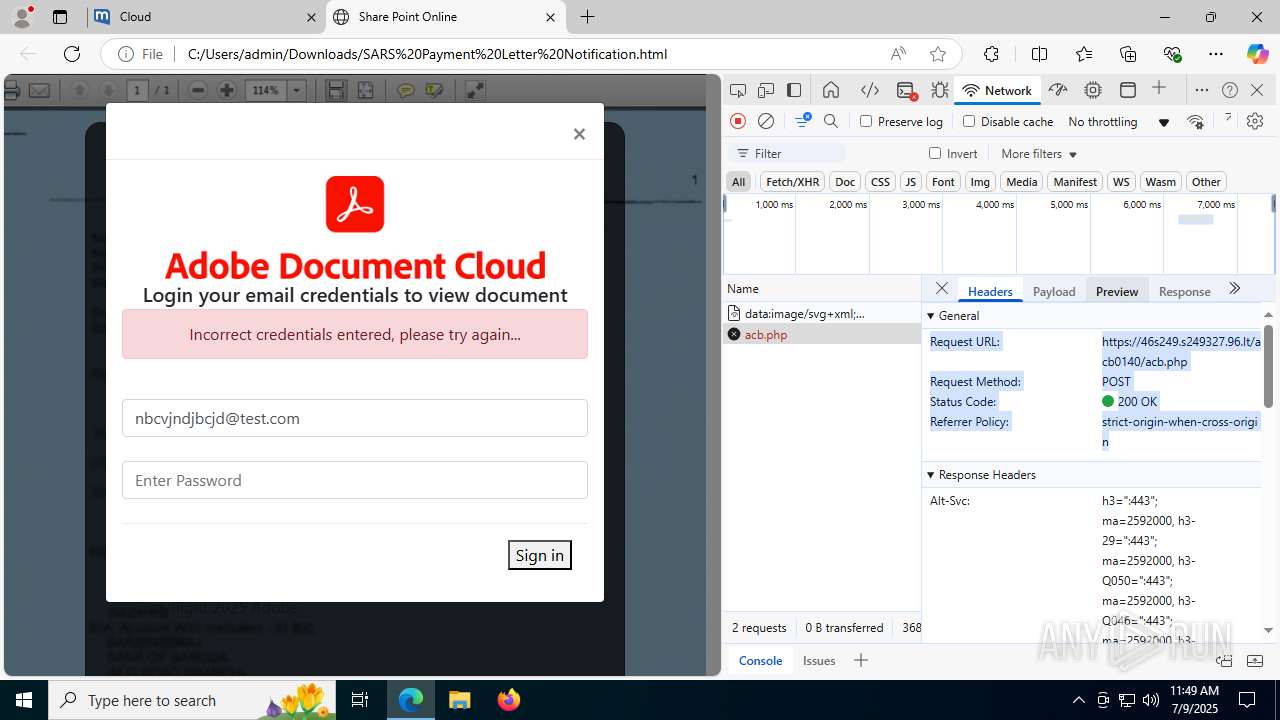The height and width of the screenshot is (720, 1280).
Task: Click the network timeline overview
Action: (999, 235)
